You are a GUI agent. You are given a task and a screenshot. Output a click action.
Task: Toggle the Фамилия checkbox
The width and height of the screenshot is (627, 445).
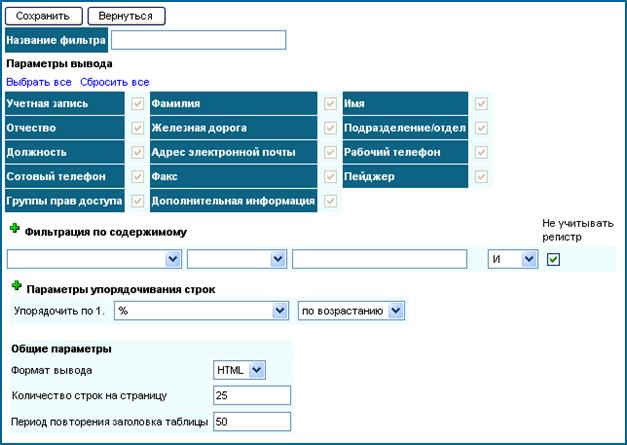pyautogui.click(x=330, y=104)
